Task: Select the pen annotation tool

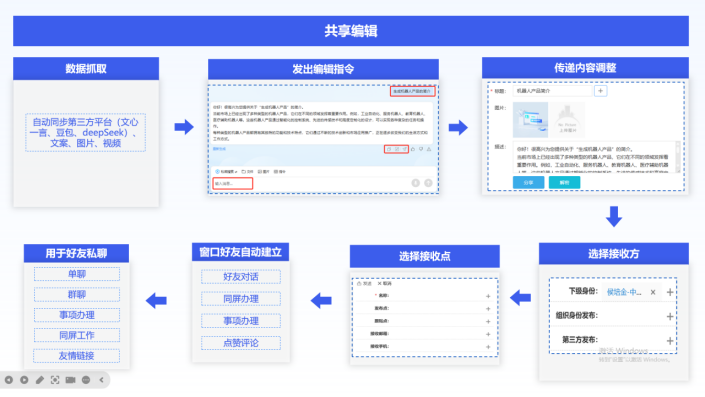Action: (x=40, y=380)
